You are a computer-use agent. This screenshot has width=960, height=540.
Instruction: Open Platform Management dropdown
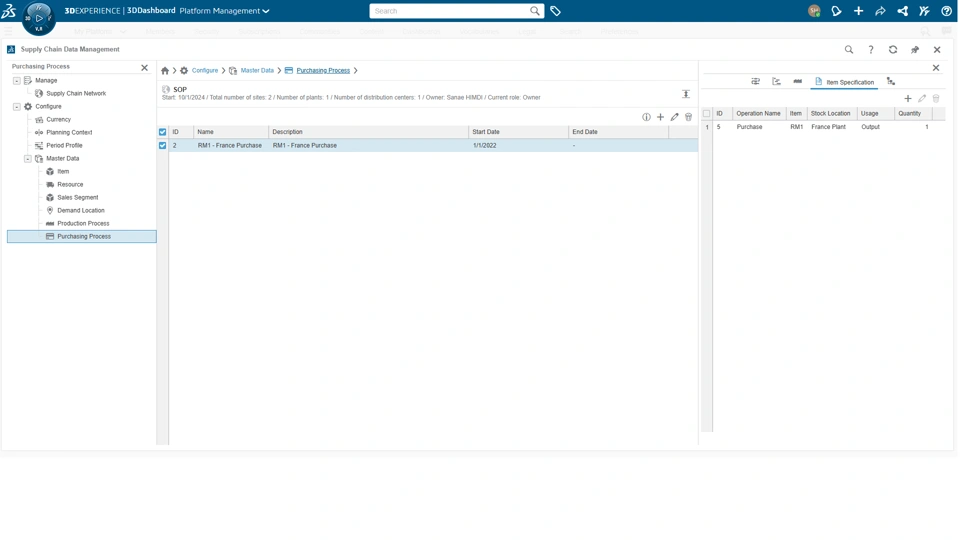point(224,11)
